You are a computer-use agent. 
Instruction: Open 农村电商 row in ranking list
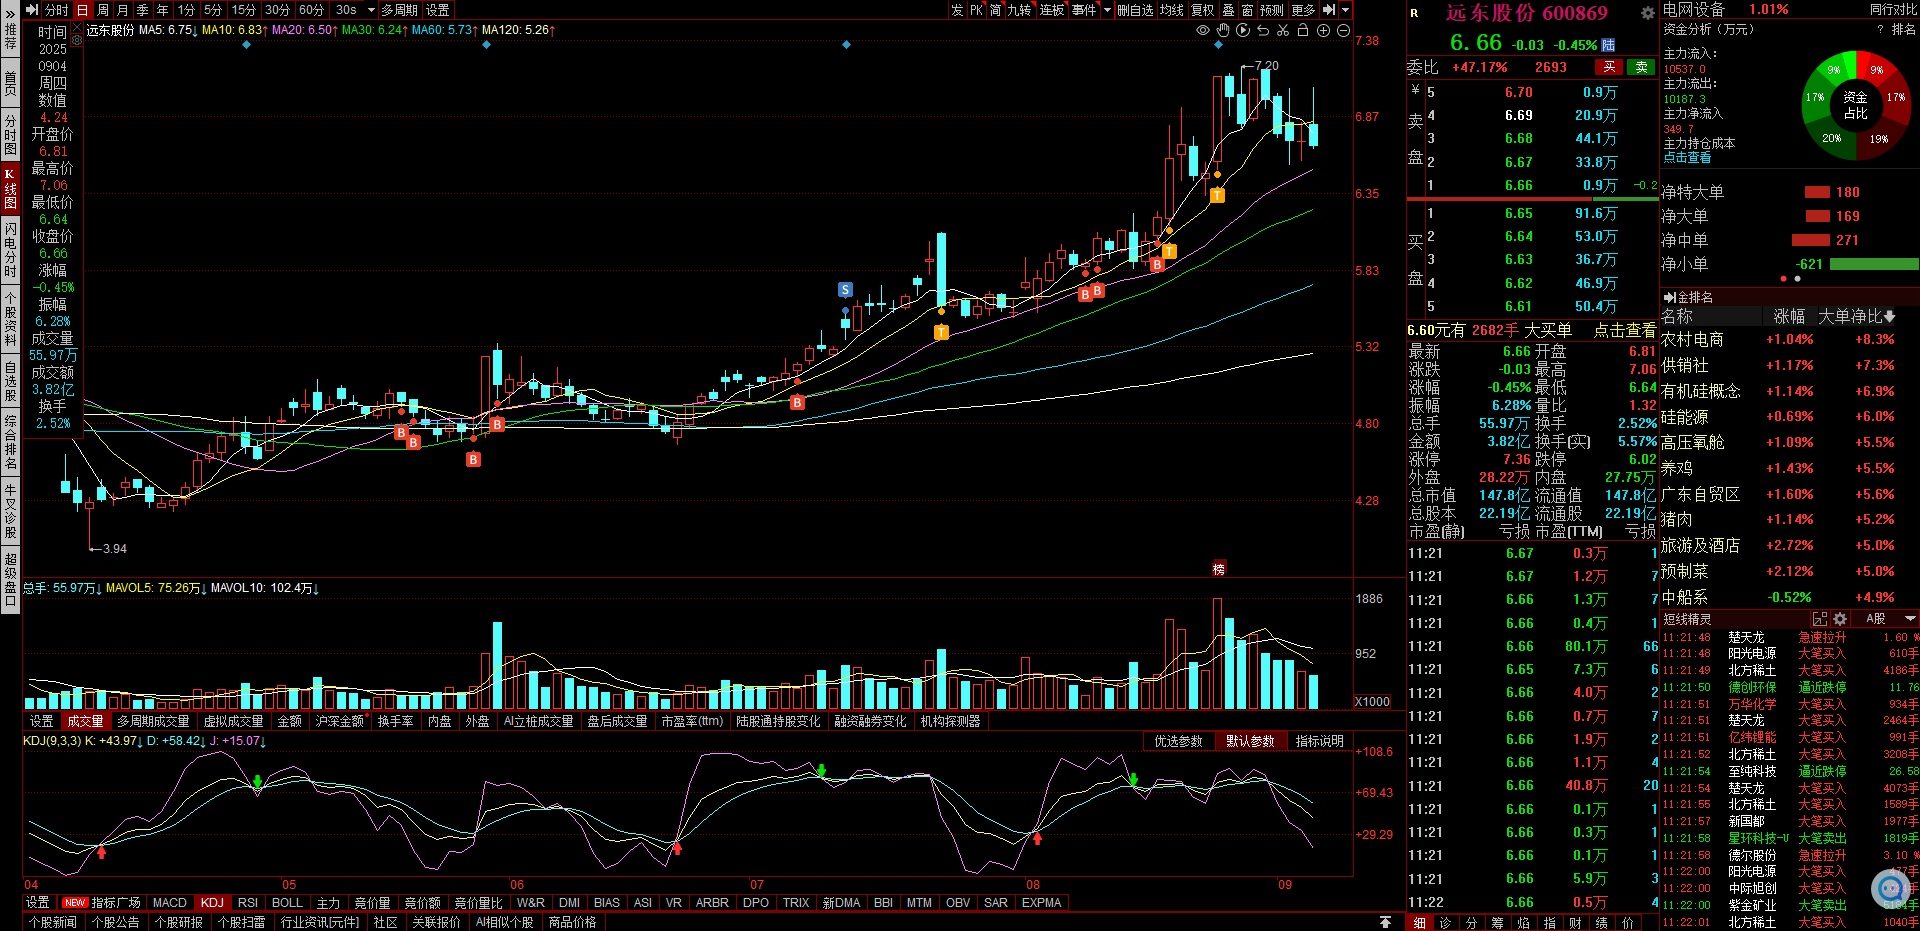pyautogui.click(x=1789, y=340)
